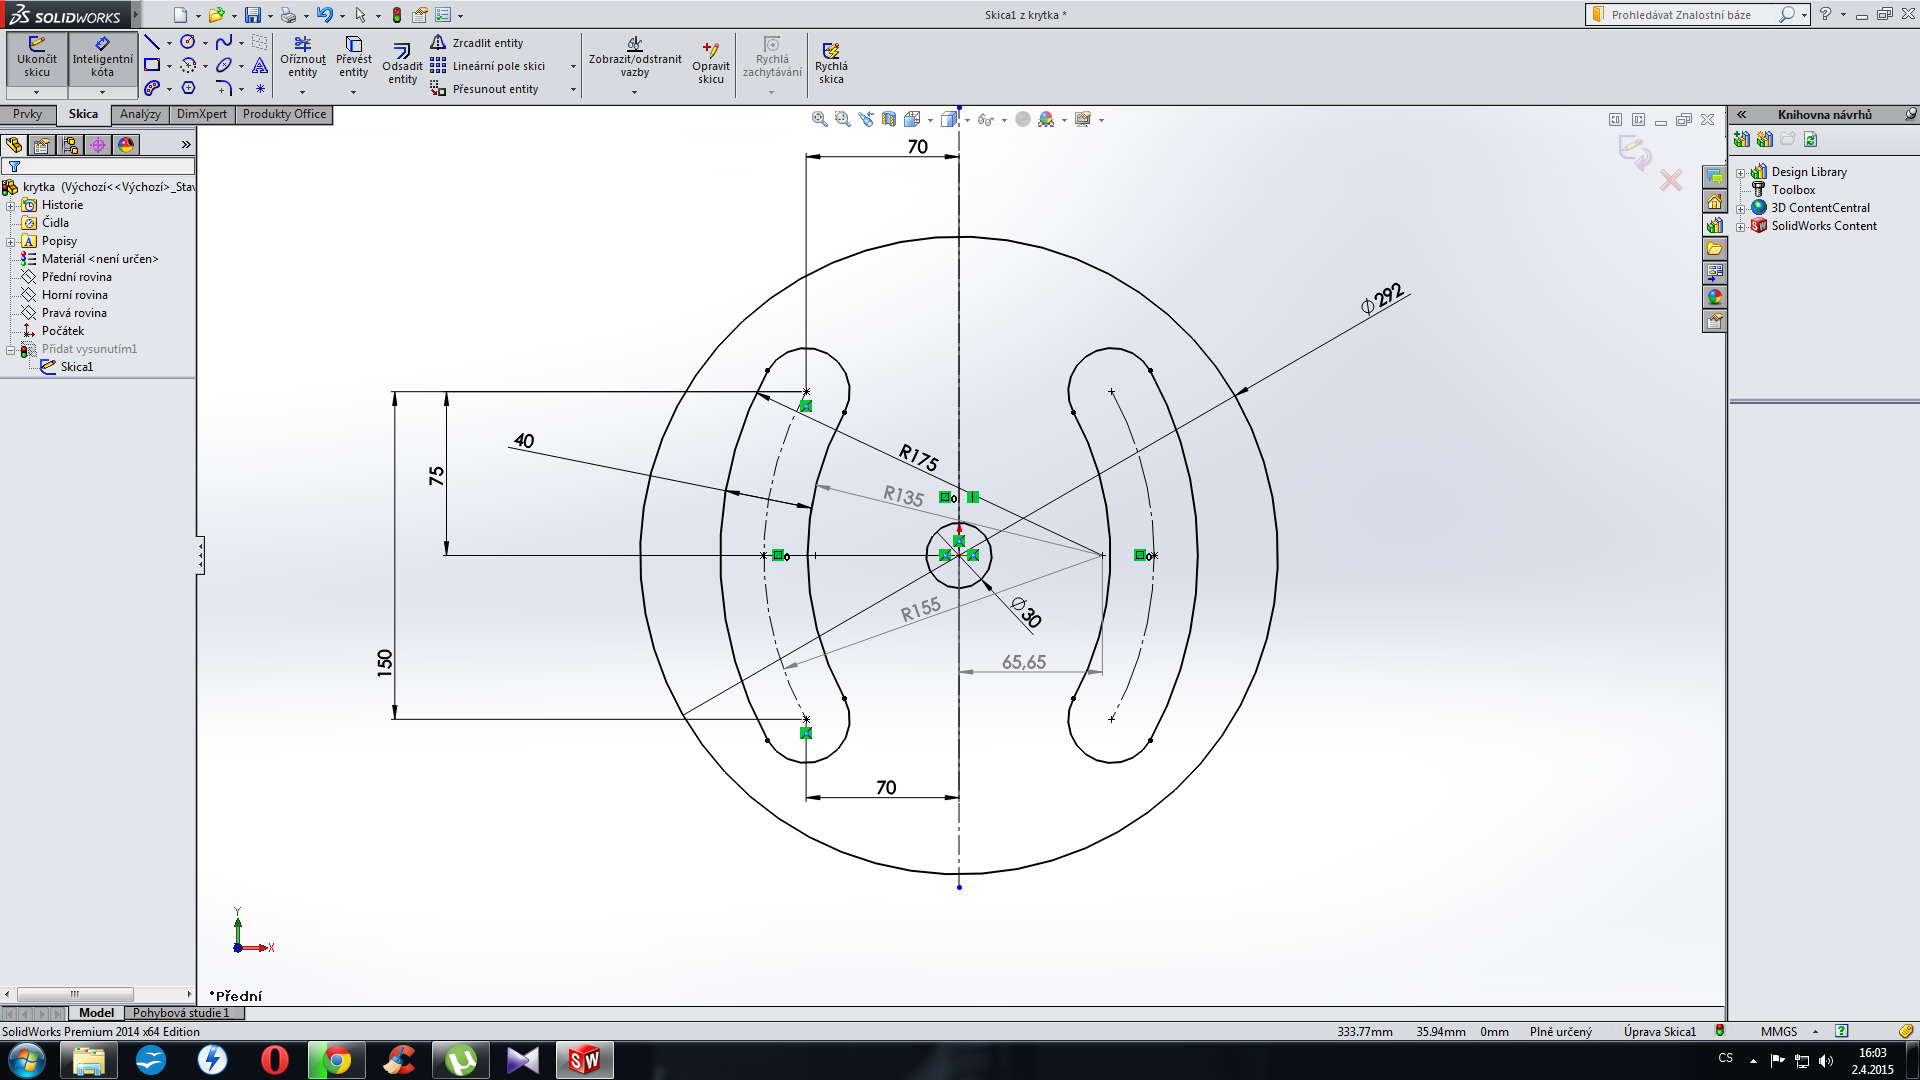Click the Zrcadlit entity mirror tool
The height and width of the screenshot is (1080, 1920).
pyautogui.click(x=477, y=43)
